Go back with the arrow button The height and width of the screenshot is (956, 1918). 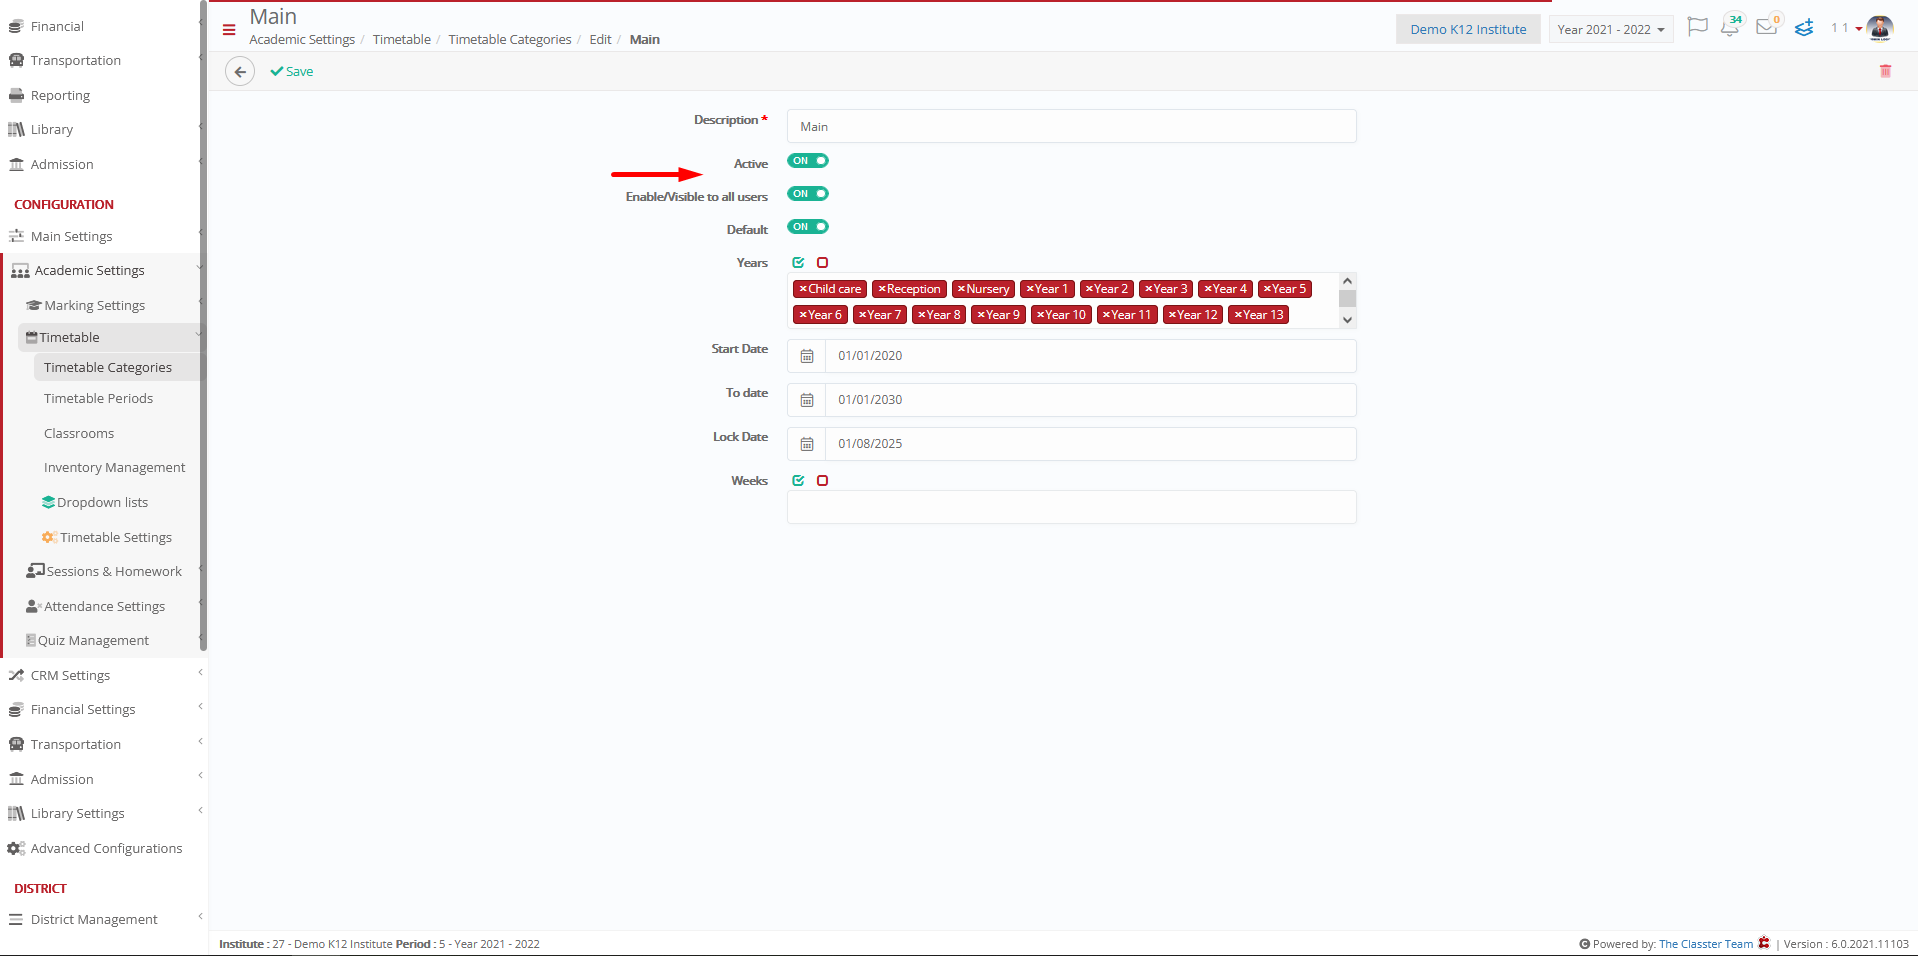click(x=240, y=72)
